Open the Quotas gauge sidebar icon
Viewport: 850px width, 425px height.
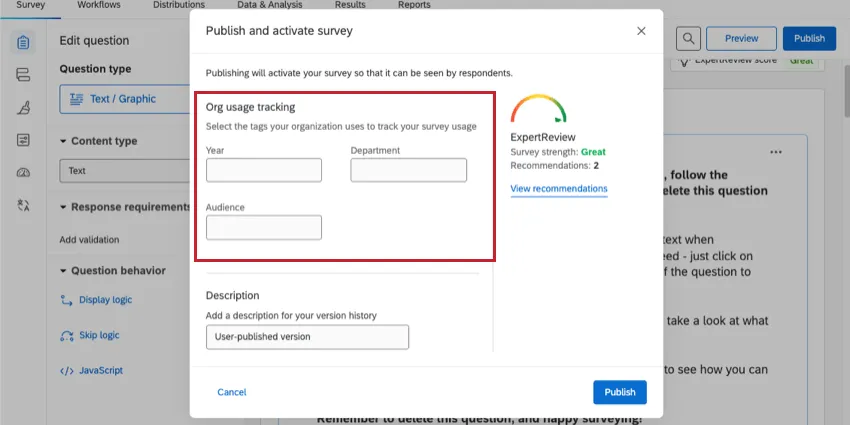pos(23,173)
